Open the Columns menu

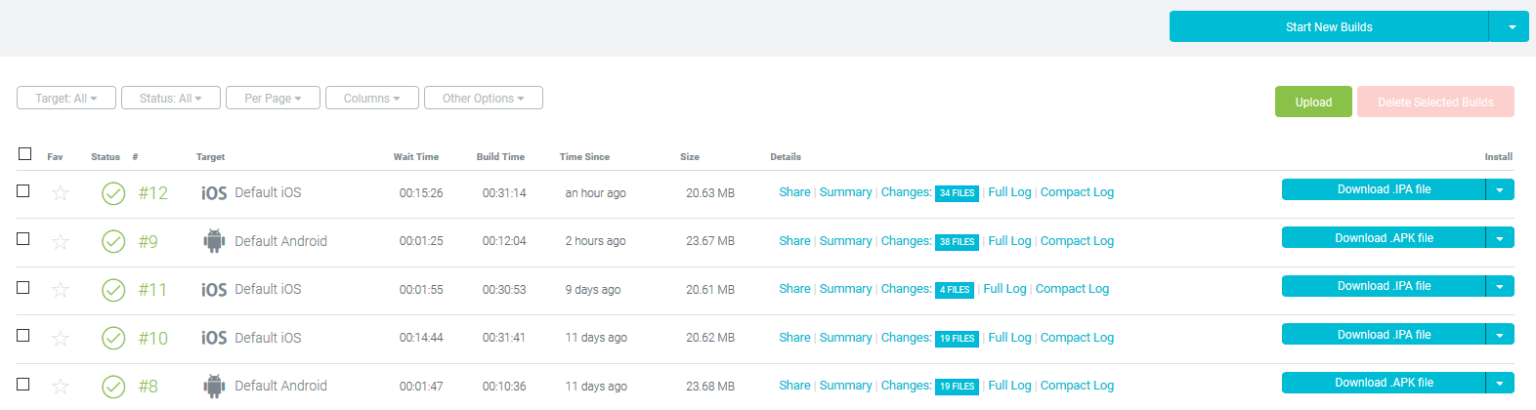pos(372,98)
